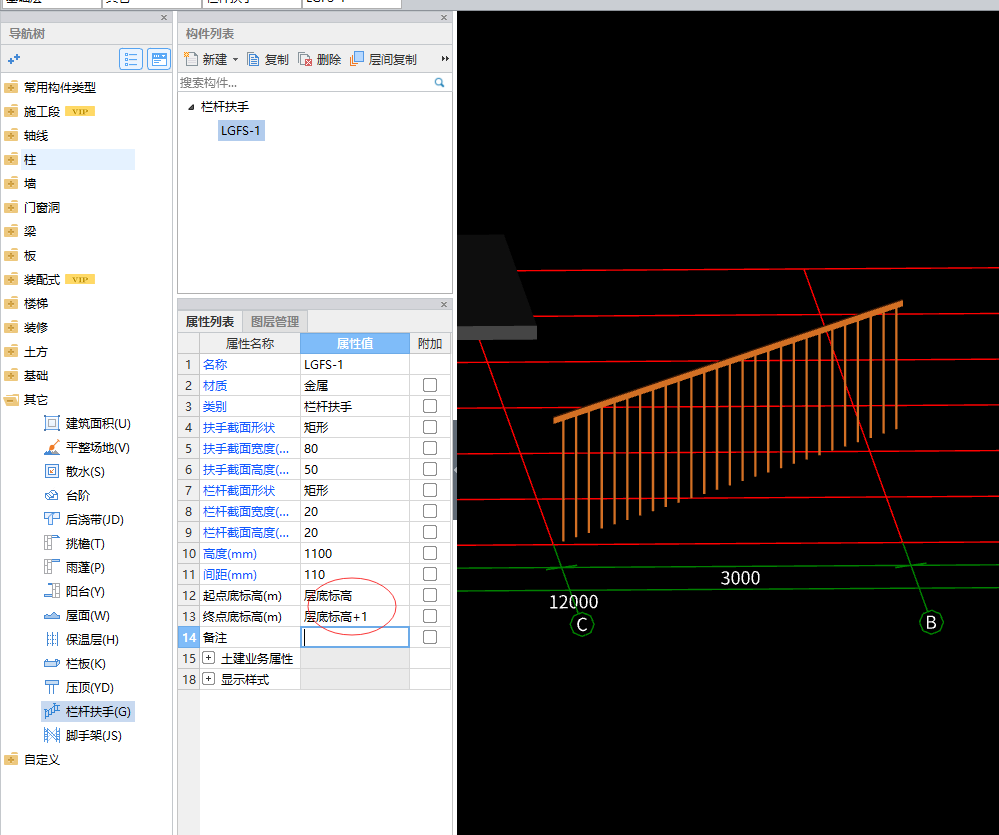Toggle 附加 checkbox for 备注 row
This screenshot has width=999, height=835.
[430, 638]
